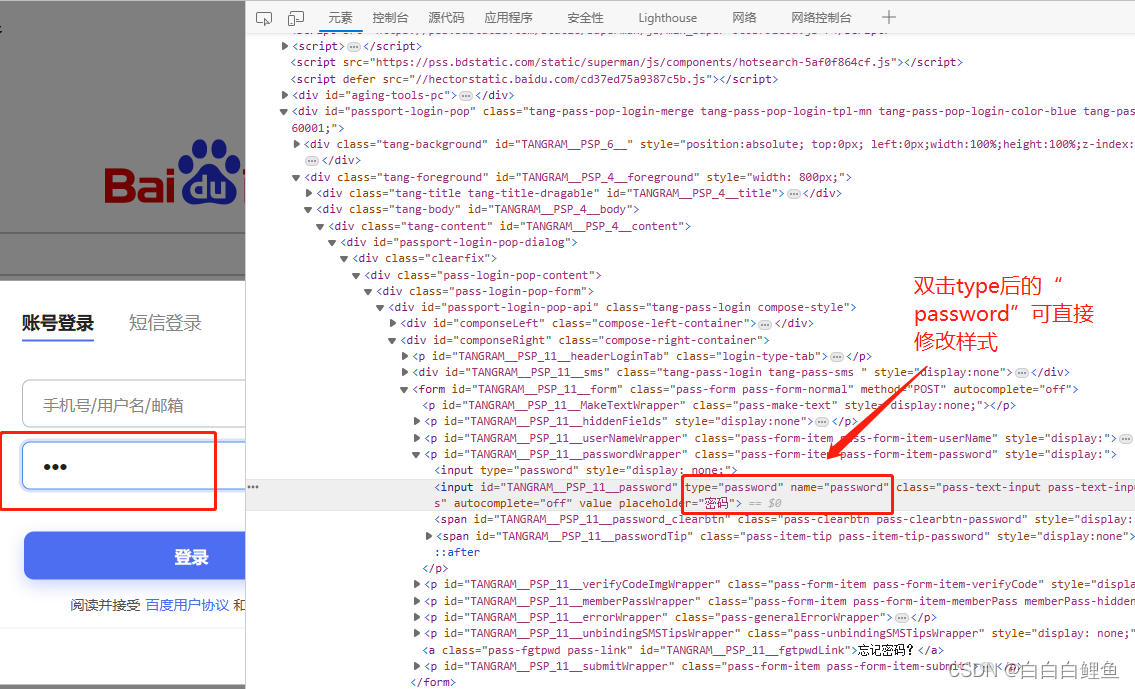Click the password input field with dots
The image size is (1135, 689).
point(134,466)
